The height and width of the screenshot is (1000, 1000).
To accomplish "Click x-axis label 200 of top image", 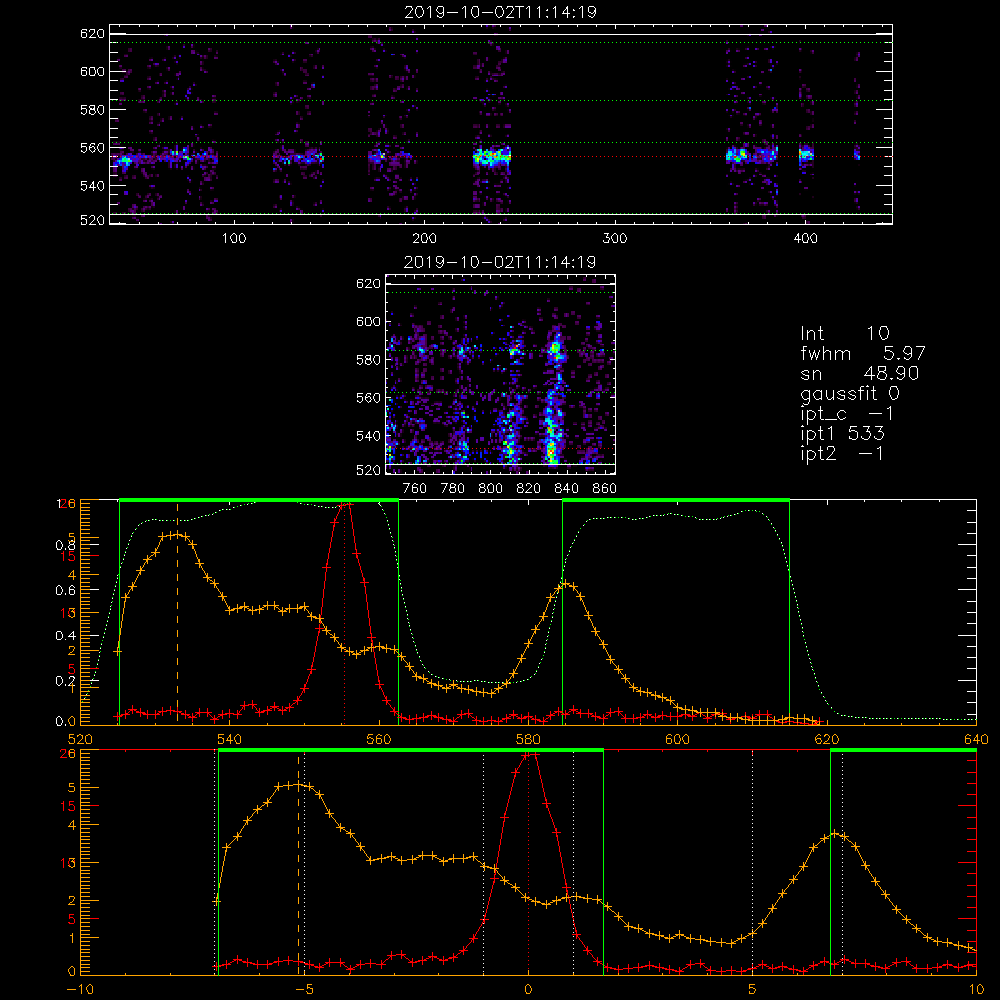I will 424,239.
